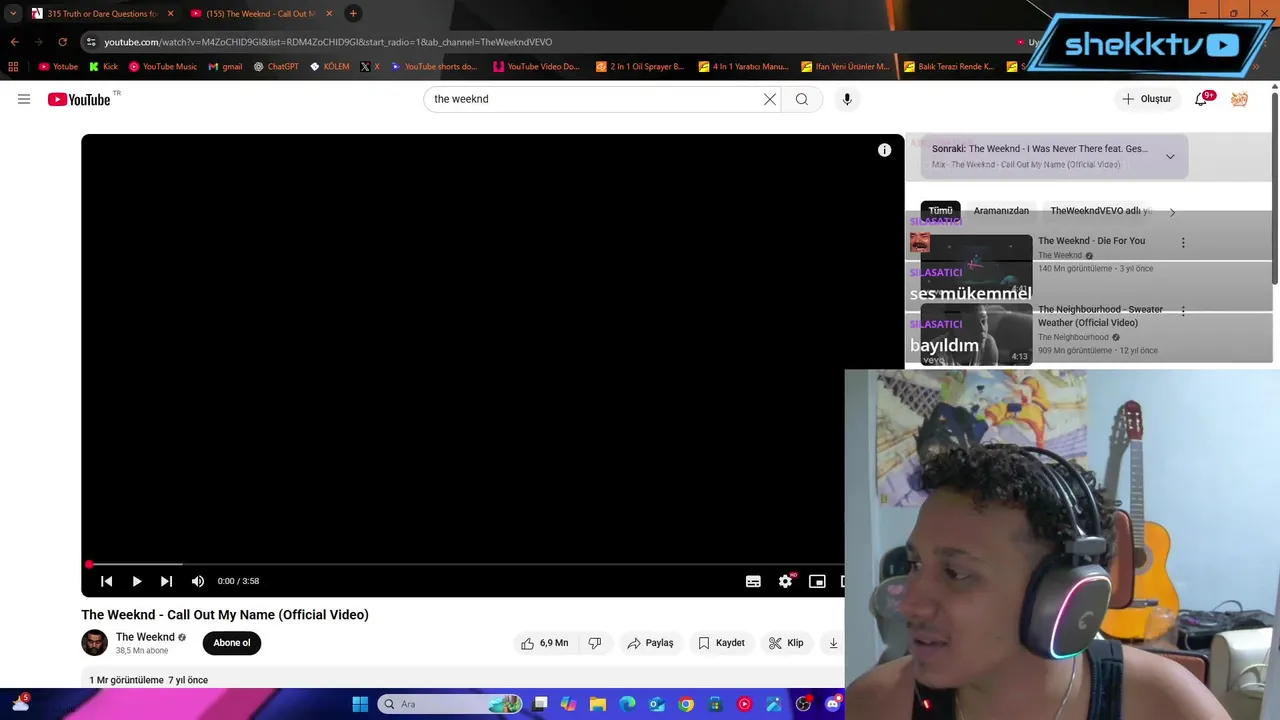The width and height of the screenshot is (1280, 720).
Task: Open the tab search dropdown
Action: pyautogui.click(x=13, y=13)
